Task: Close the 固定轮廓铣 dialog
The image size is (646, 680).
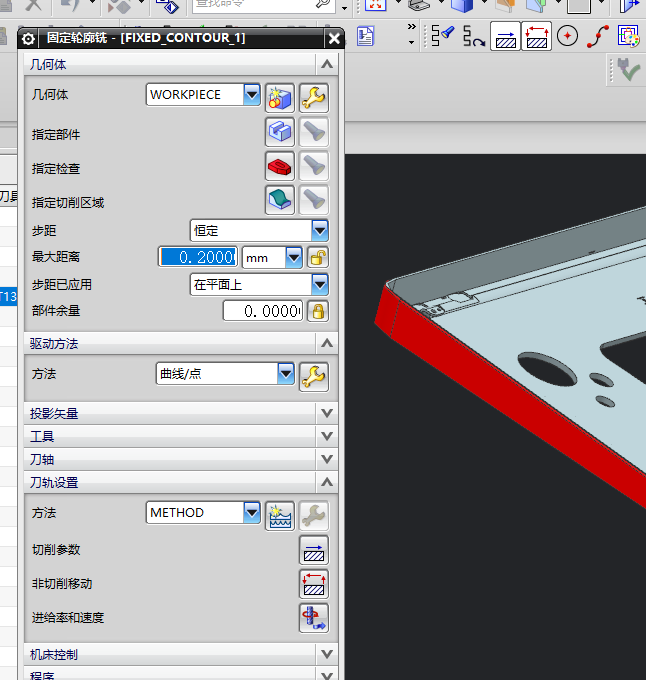Action: click(334, 39)
